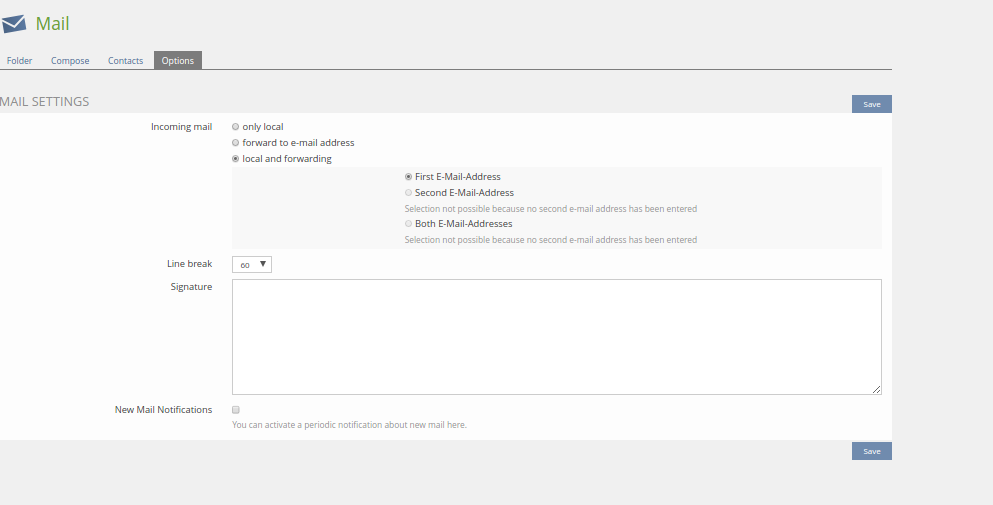Choose the First E-Mail-Address radio option
The height and width of the screenshot is (505, 993).
click(x=408, y=177)
